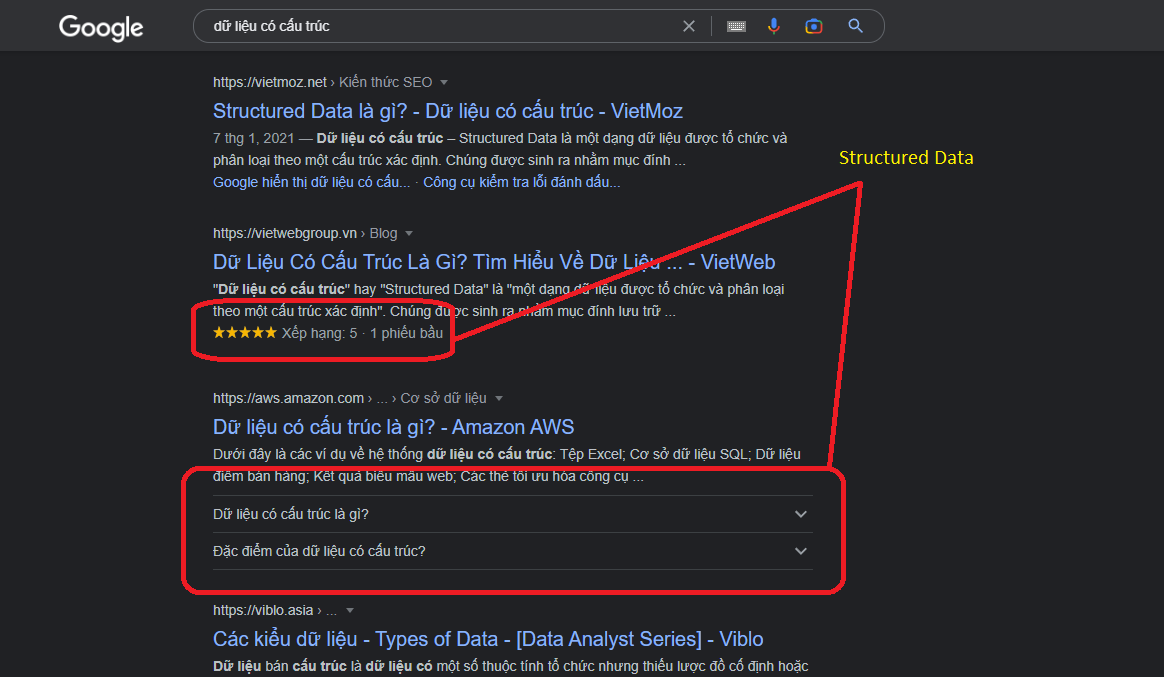Open Amazon AWS result title
1164x677 pixels.
pyautogui.click(x=393, y=427)
